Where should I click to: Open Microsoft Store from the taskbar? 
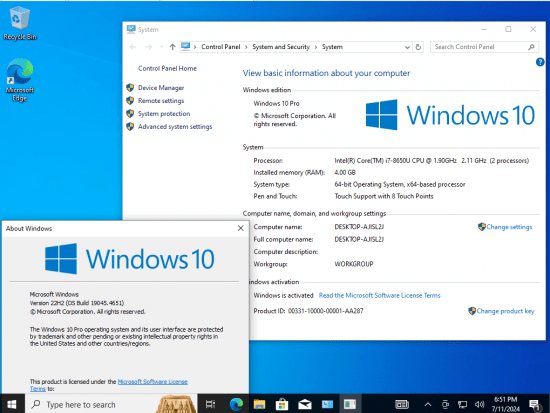point(282,405)
